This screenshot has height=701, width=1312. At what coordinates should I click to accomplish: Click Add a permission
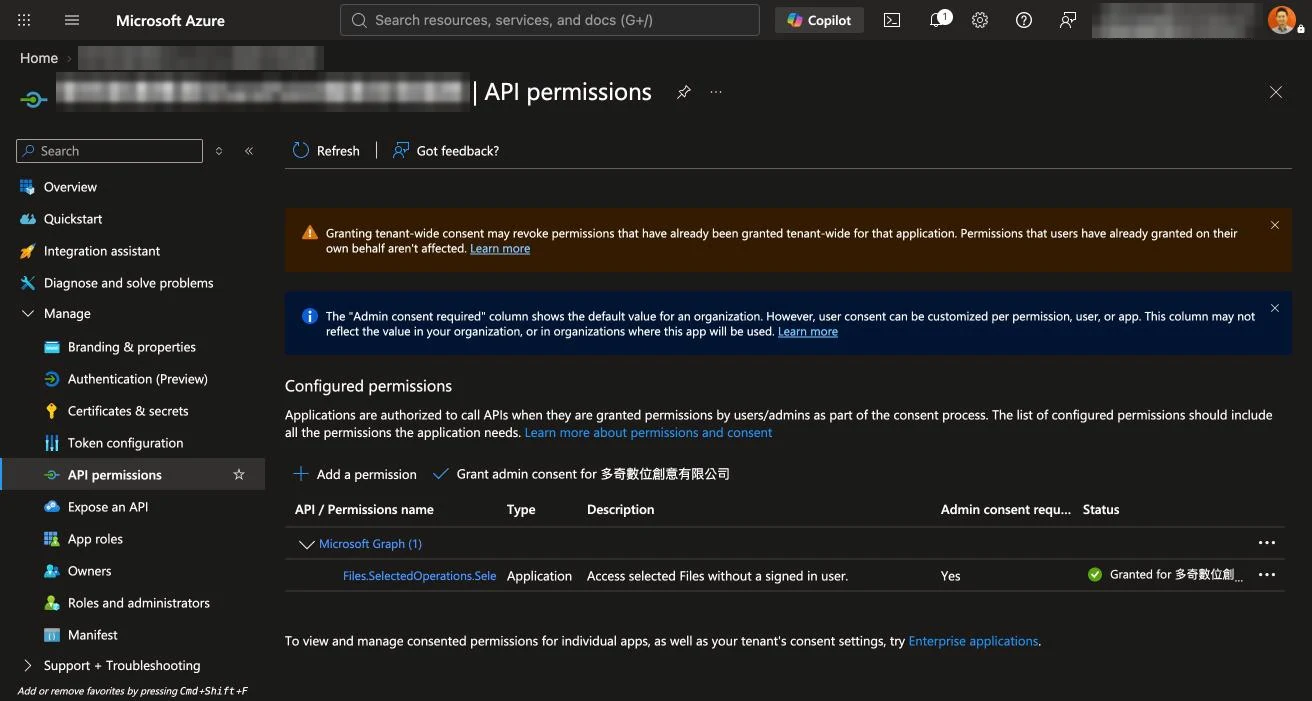point(355,474)
